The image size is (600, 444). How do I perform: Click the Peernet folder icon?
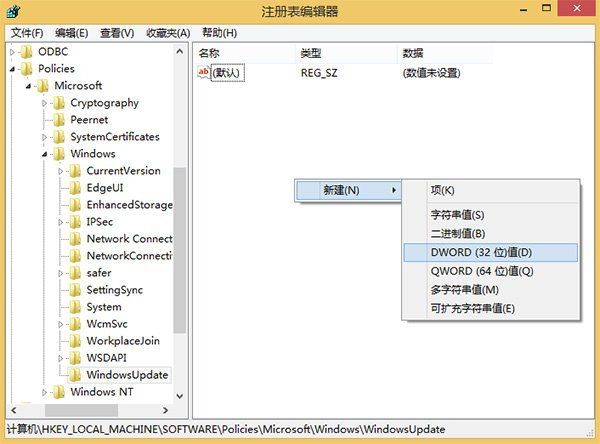pyautogui.click(x=59, y=120)
